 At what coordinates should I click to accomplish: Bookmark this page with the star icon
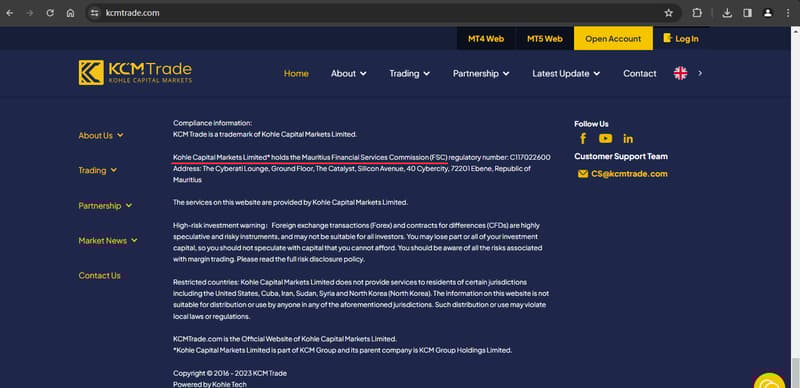[668, 13]
